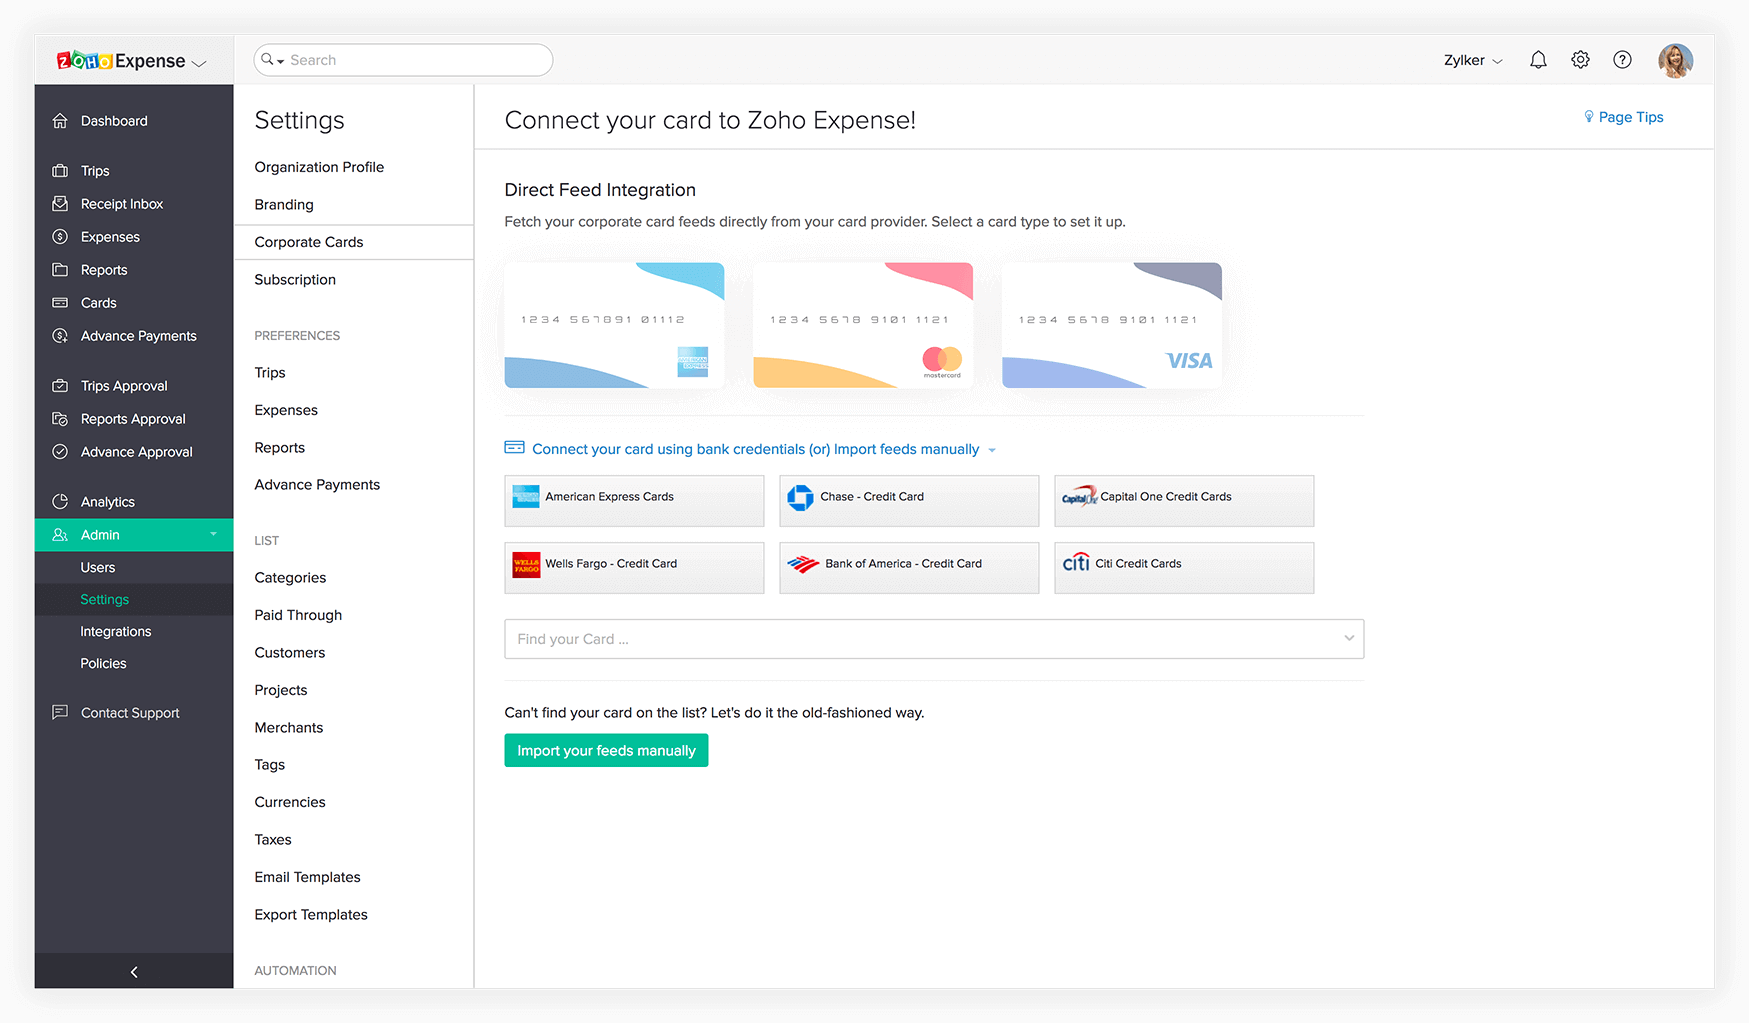The height and width of the screenshot is (1023, 1749).
Task: Select the Trips icon in the sidebar
Action: (x=61, y=170)
